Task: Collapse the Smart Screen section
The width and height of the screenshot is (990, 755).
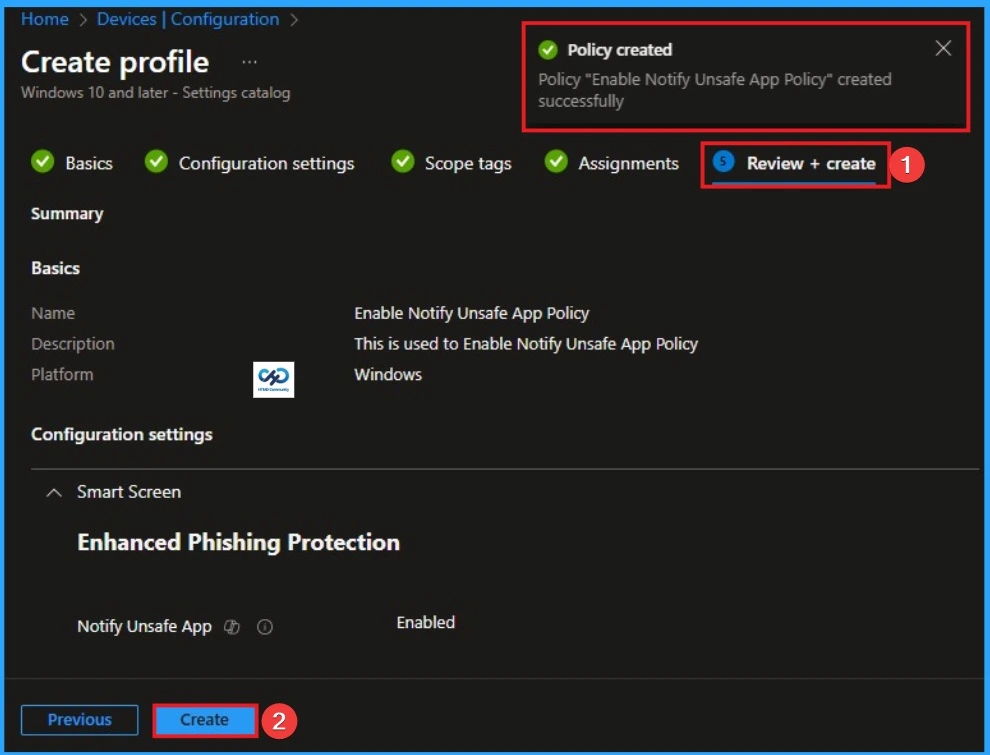Action: [x=53, y=491]
